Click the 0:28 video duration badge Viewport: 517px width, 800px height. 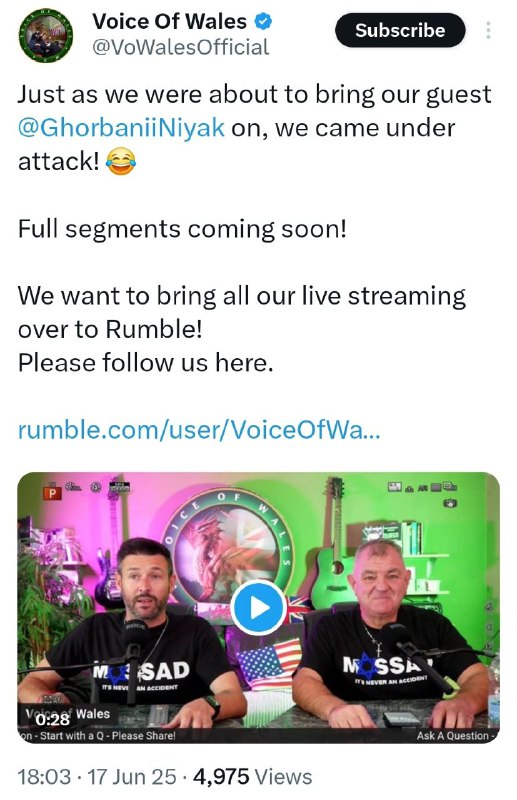(53, 718)
